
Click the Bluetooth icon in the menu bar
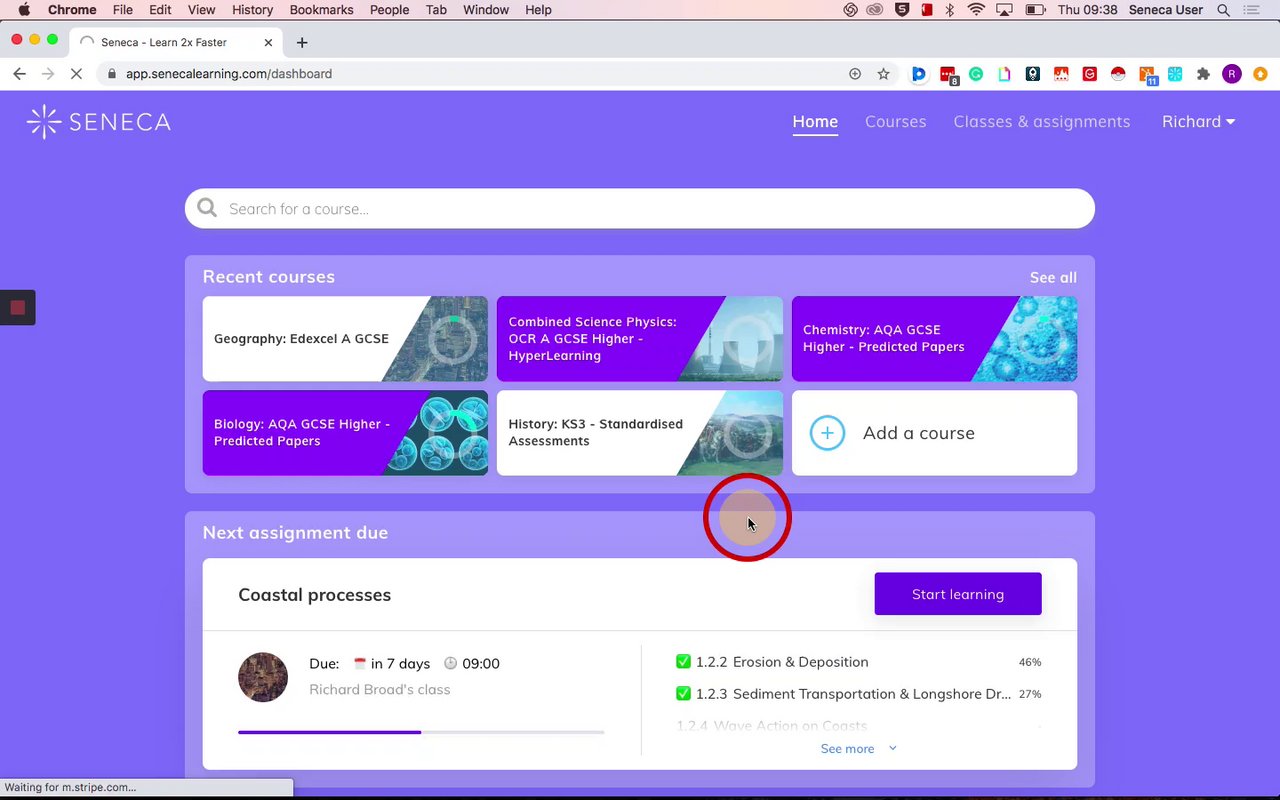point(950,10)
